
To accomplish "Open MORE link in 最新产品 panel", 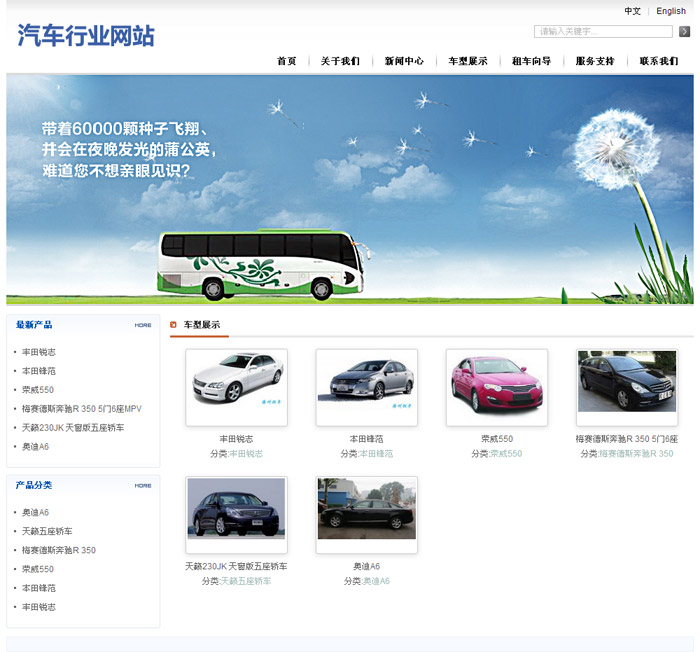I will point(143,325).
